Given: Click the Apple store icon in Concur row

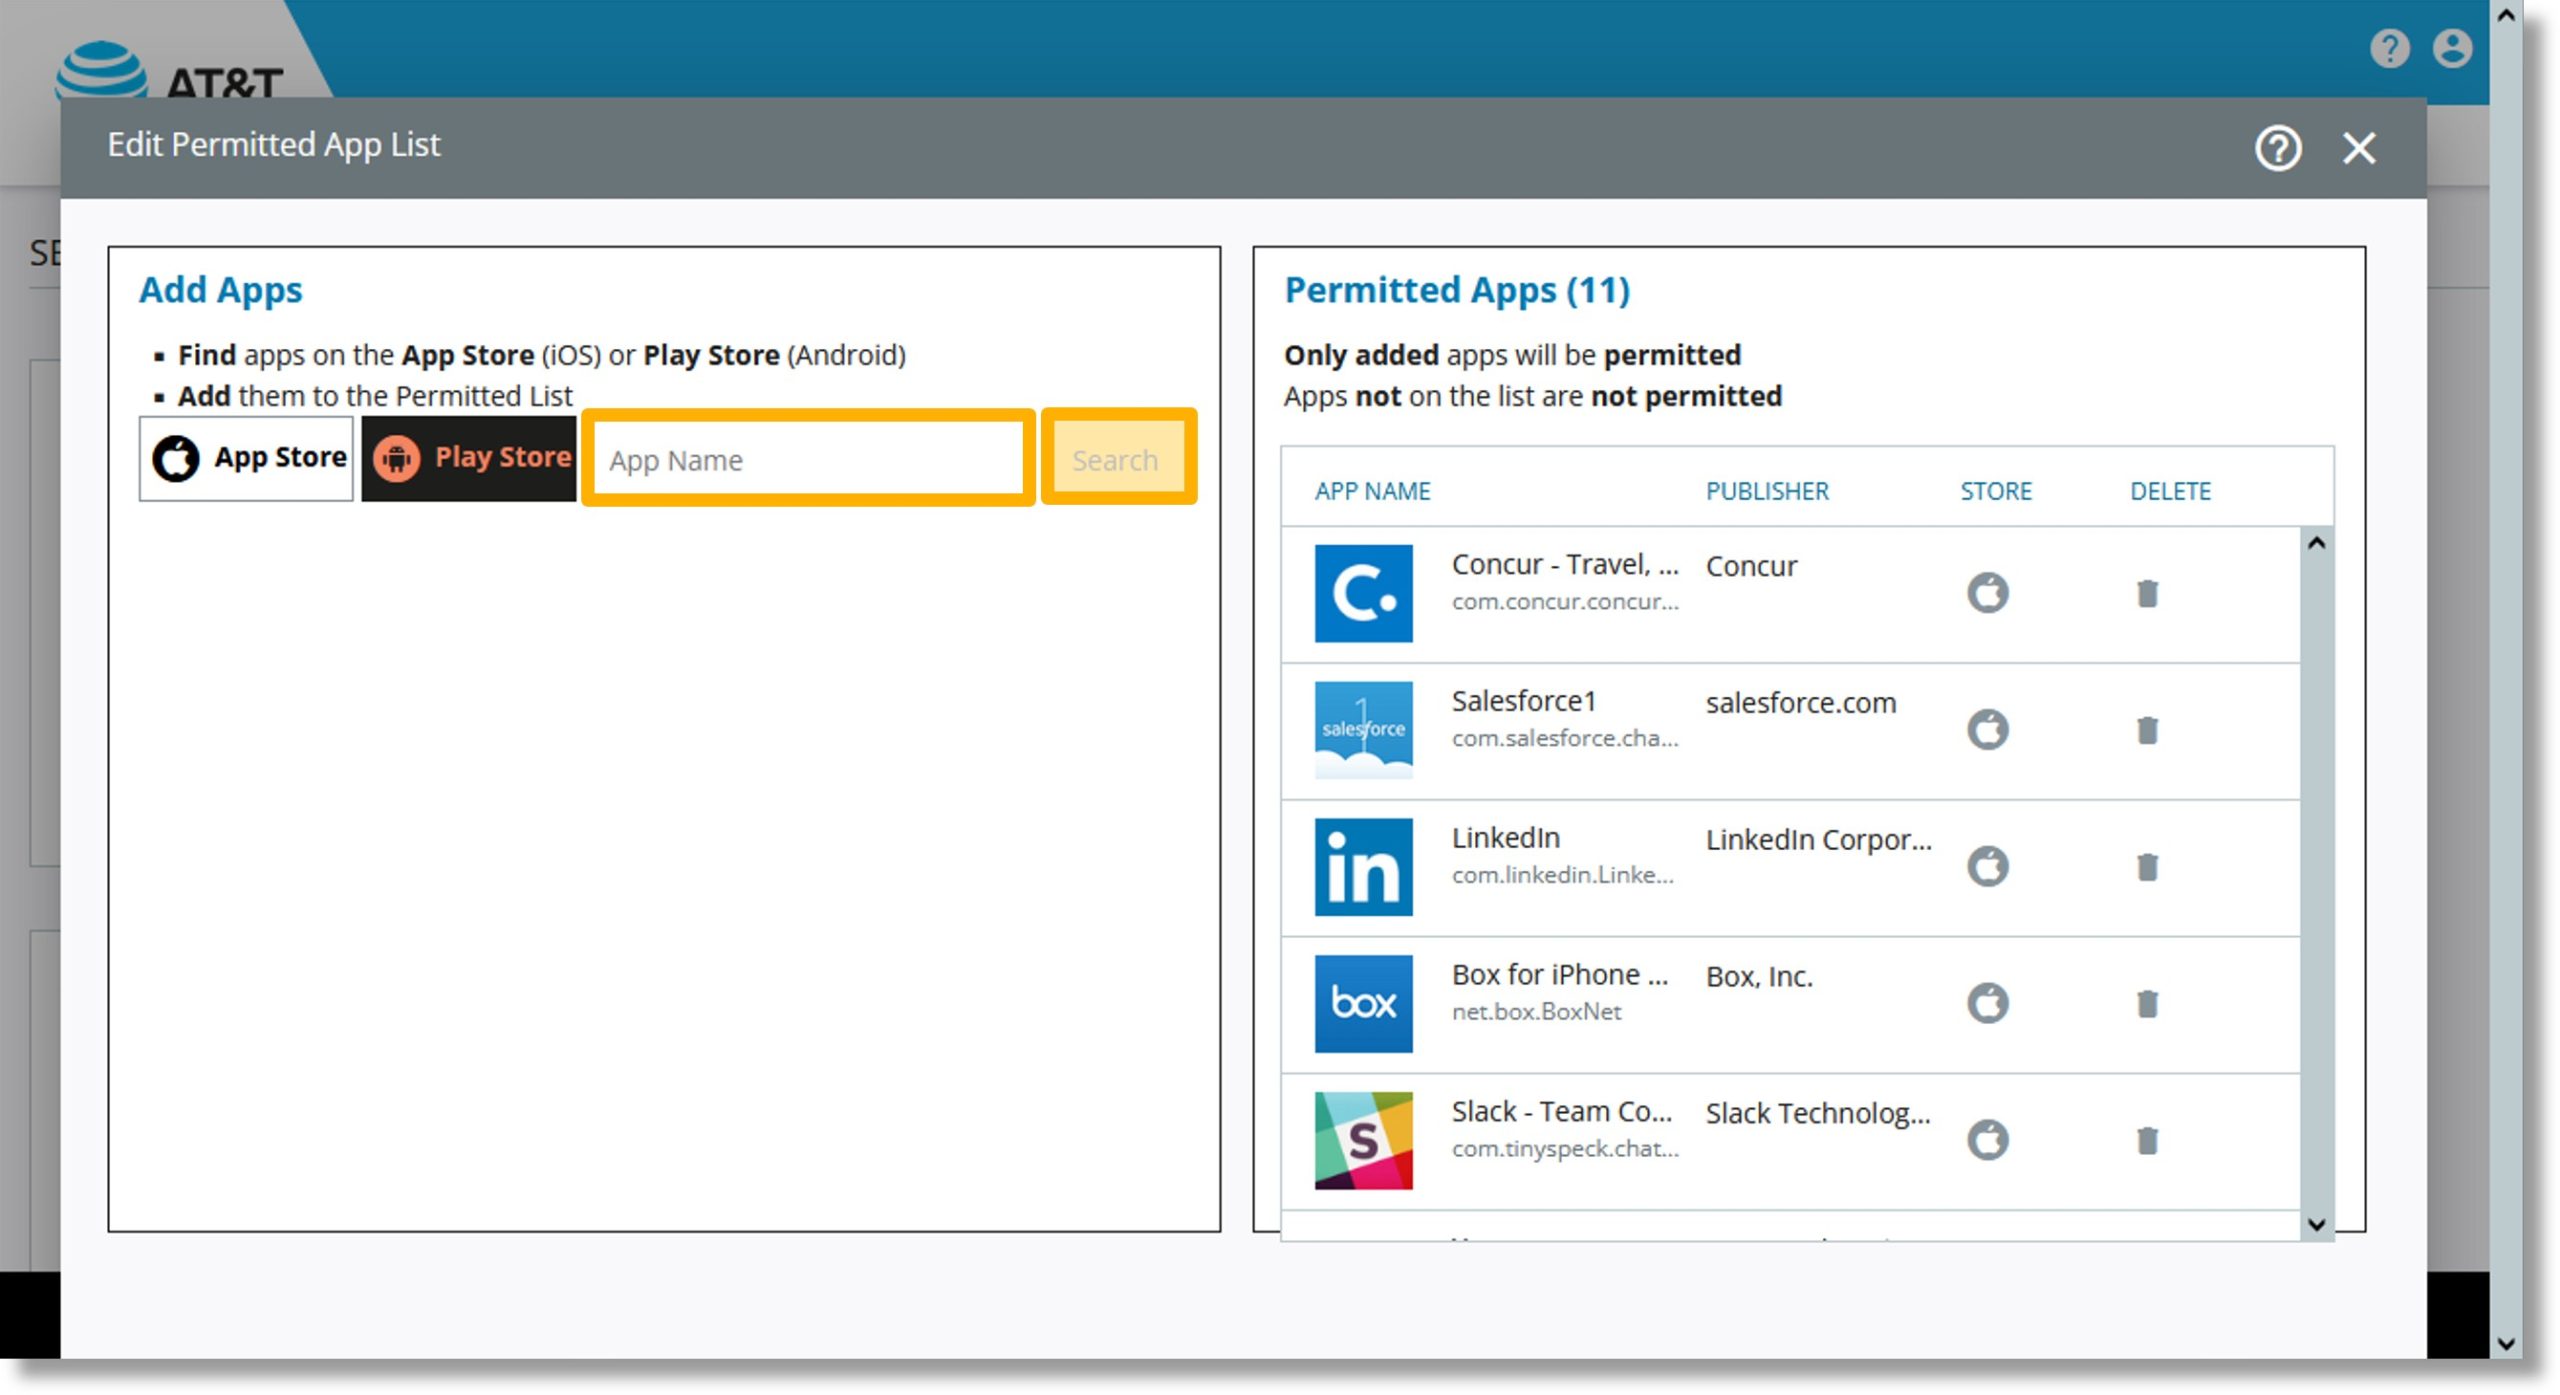Looking at the screenshot, I should pos(1987,593).
